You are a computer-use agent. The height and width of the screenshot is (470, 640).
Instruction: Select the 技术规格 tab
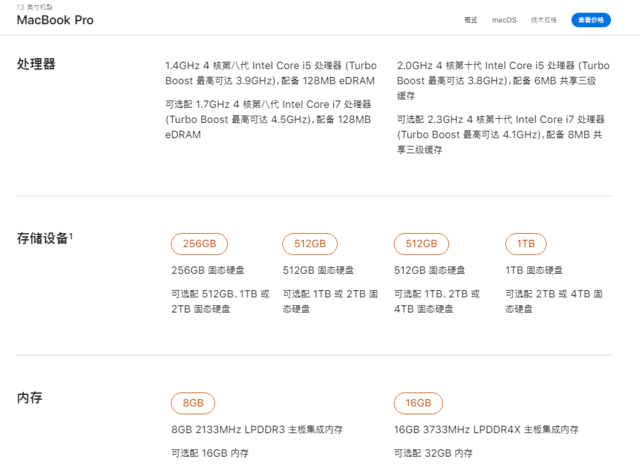click(544, 20)
